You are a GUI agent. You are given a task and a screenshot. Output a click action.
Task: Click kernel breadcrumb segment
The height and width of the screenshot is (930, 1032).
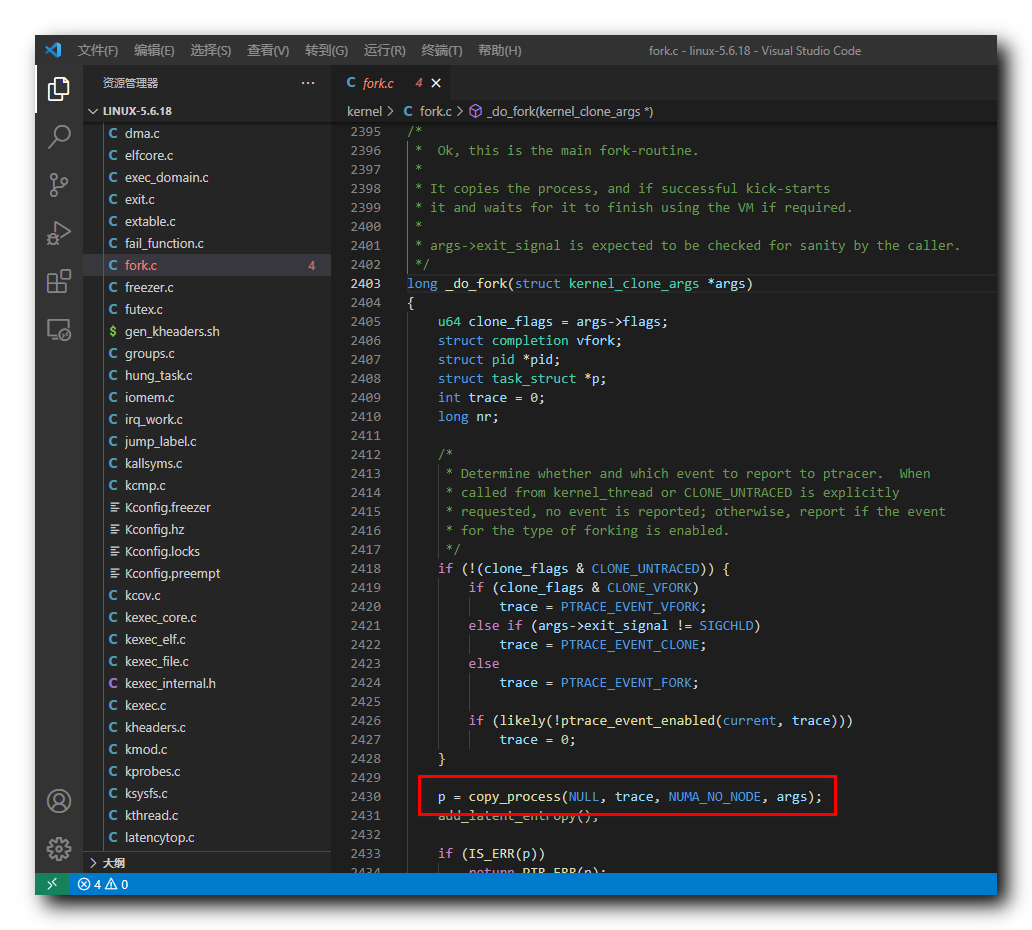coord(364,112)
